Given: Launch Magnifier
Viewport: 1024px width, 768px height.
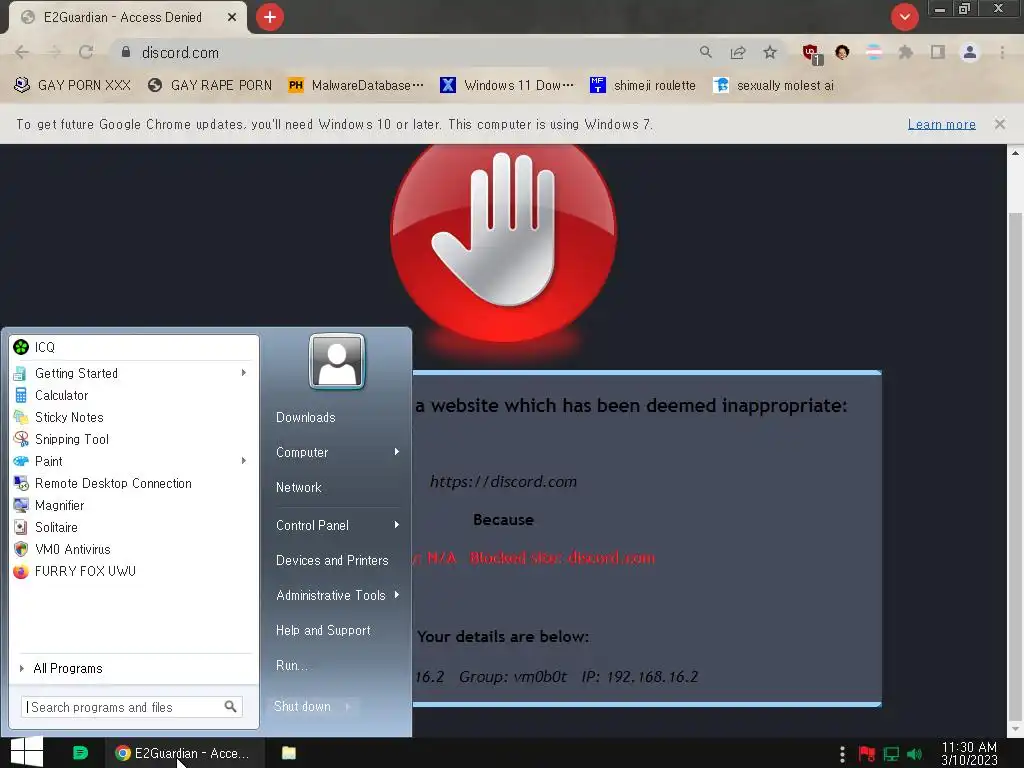Looking at the screenshot, I should [x=134, y=505].
